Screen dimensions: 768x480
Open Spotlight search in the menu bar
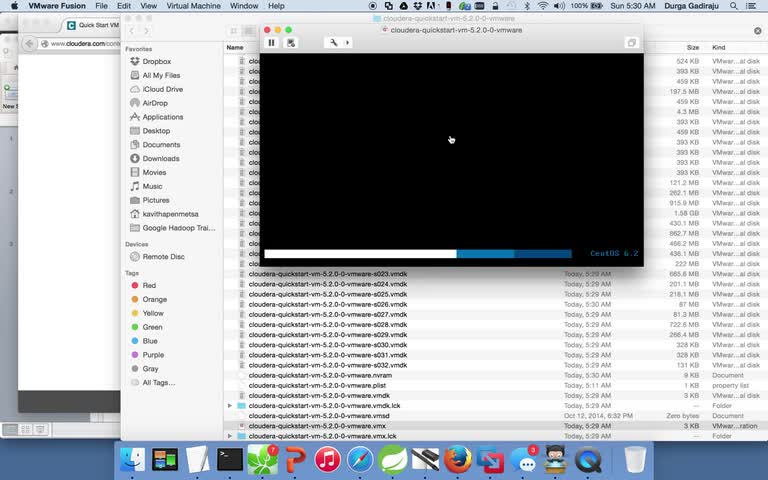coord(733,6)
